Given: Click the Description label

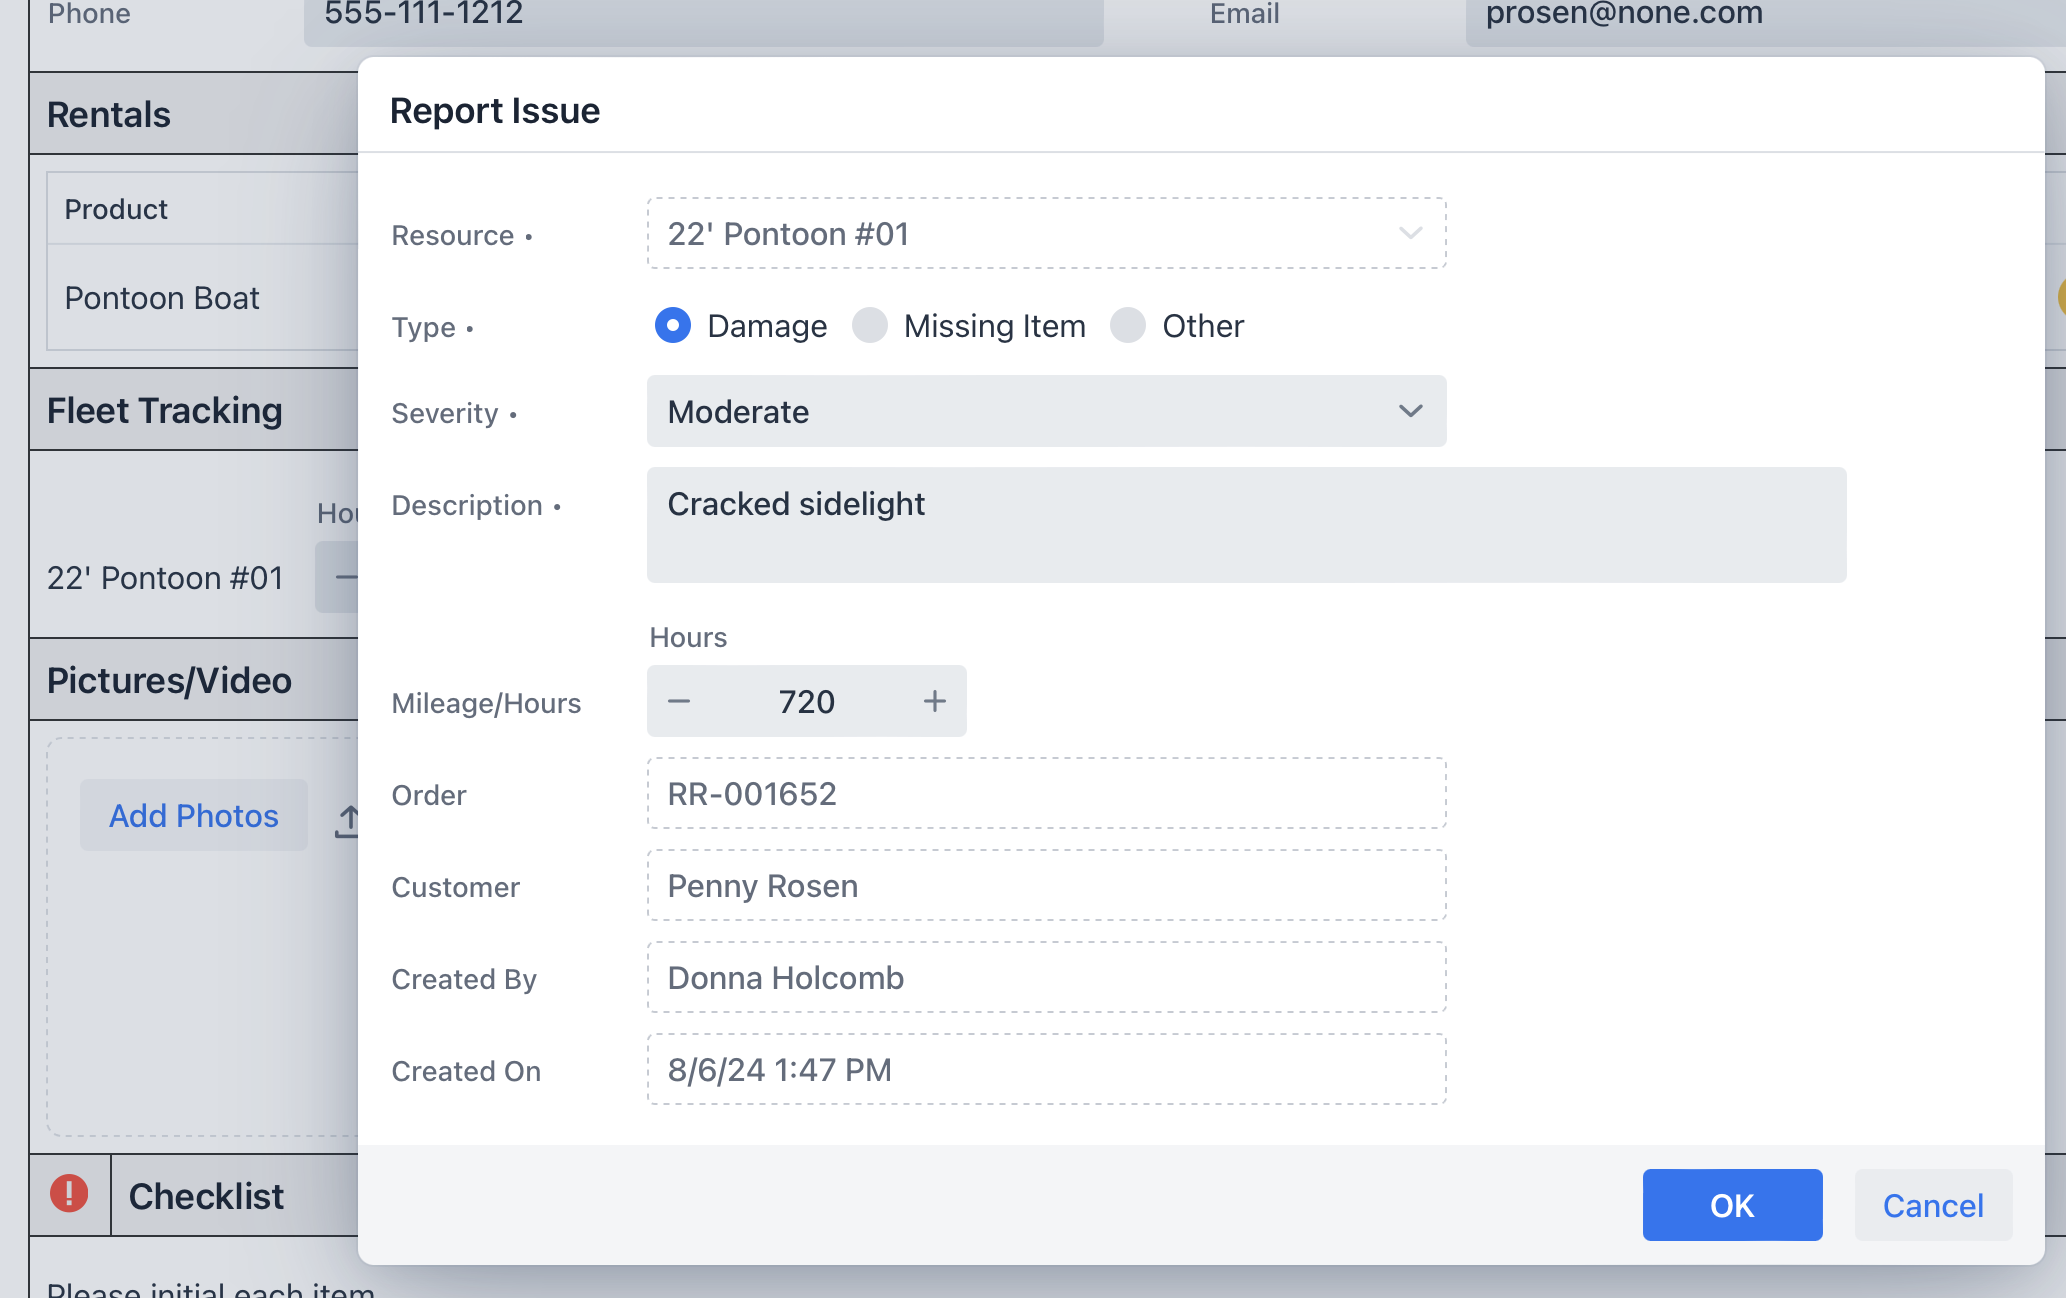Looking at the screenshot, I should (x=467, y=505).
